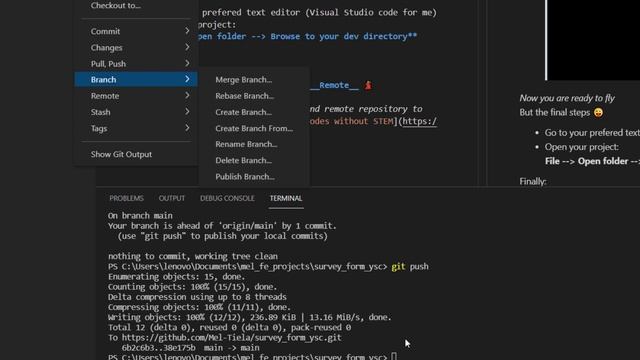Click '6b2c6b3..38e175b main -> main' terminal line
Screen dimensions: 640x360
[191, 348]
